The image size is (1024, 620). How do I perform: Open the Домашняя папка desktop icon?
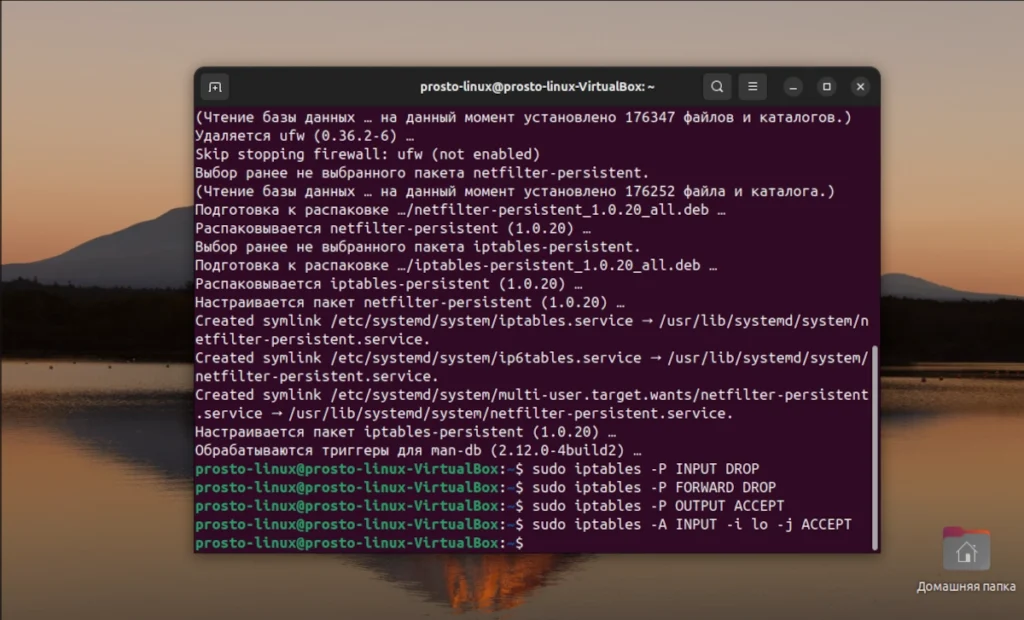click(x=966, y=549)
